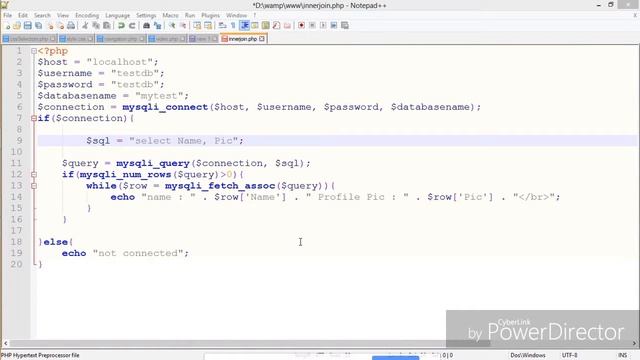Open the Settings menu
Viewport: 640px width, 360px height.
146,15
